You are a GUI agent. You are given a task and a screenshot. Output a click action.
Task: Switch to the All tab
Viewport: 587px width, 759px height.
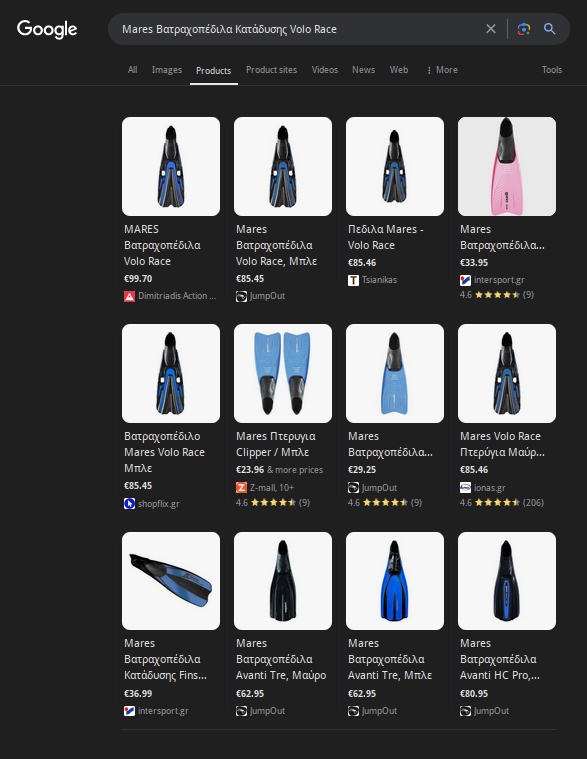[x=133, y=70]
